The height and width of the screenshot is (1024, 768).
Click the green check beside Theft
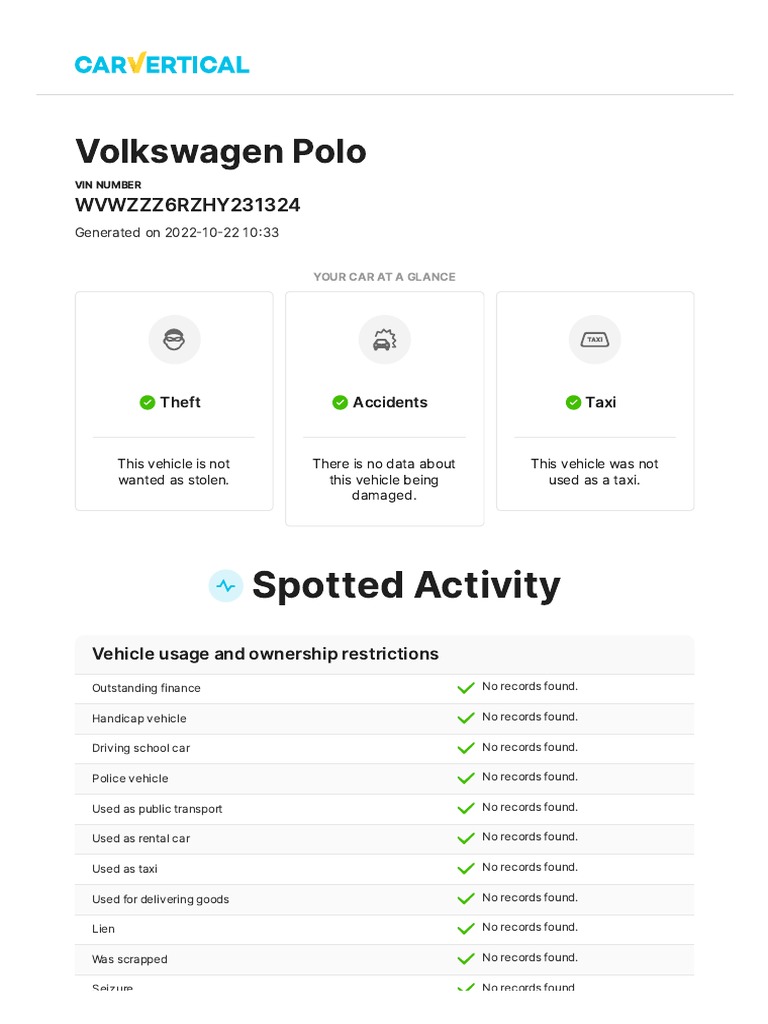click(x=148, y=402)
